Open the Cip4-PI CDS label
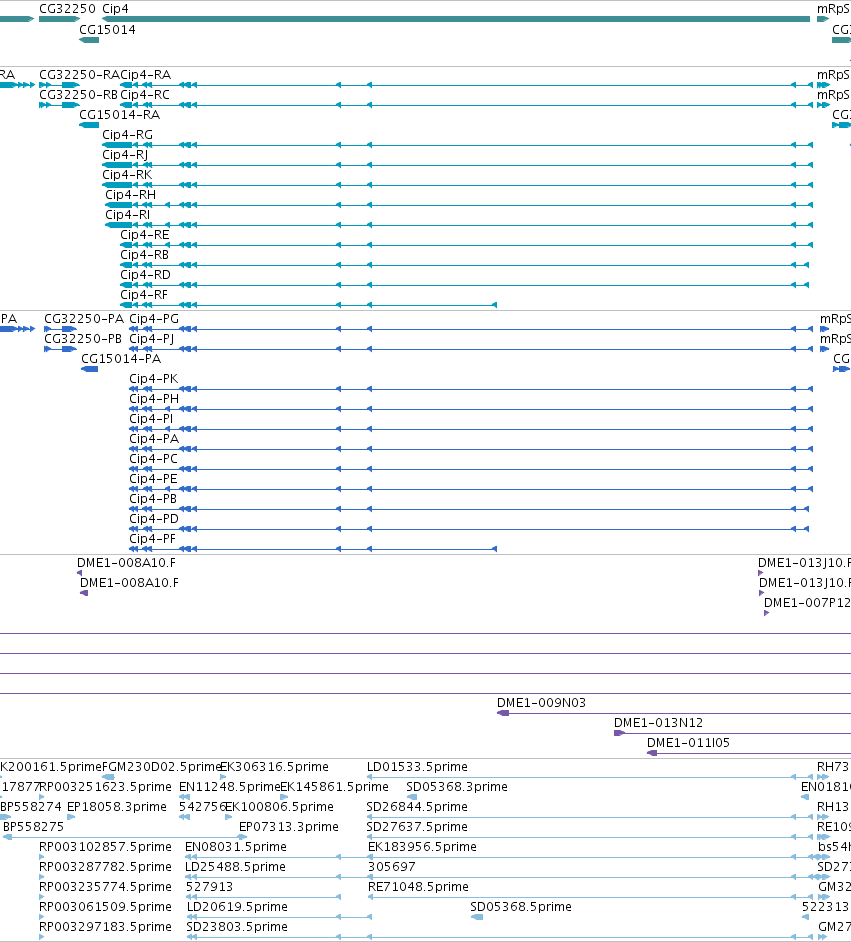 (151, 419)
